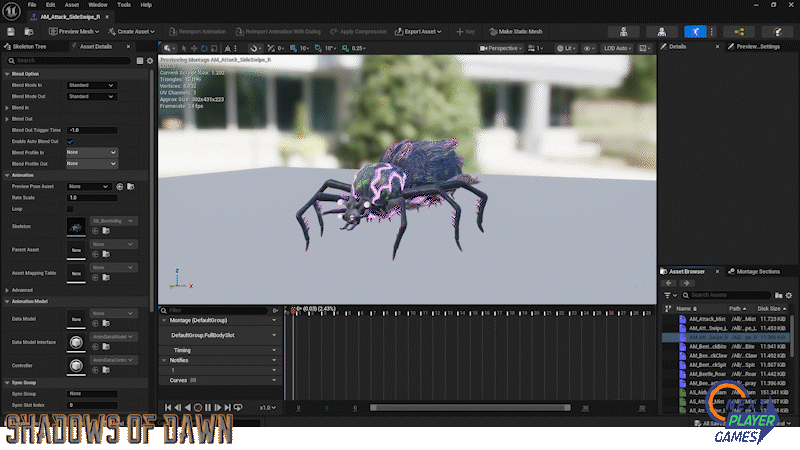Use selected asset for Preview Pose Asset
Image resolution: width=800 pixels, height=450 pixels.
click(x=120, y=187)
